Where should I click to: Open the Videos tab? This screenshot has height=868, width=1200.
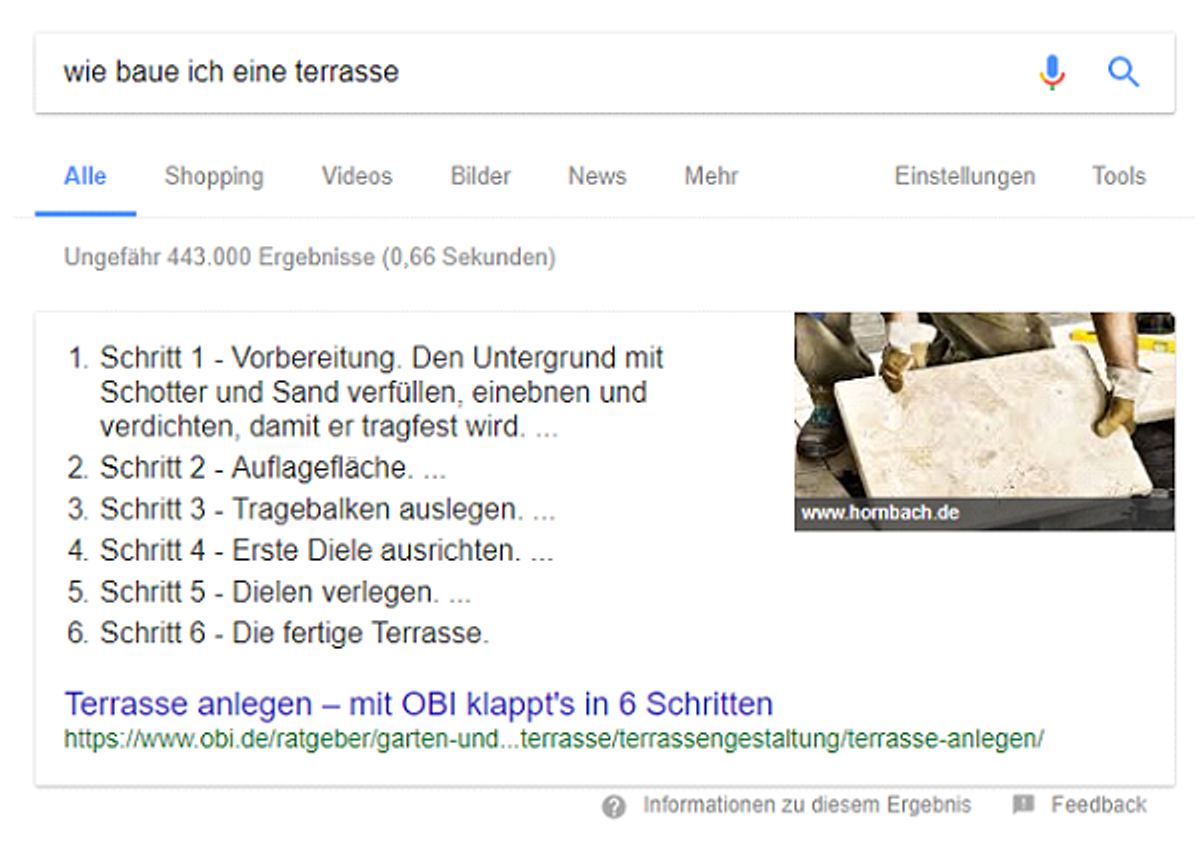tap(357, 177)
